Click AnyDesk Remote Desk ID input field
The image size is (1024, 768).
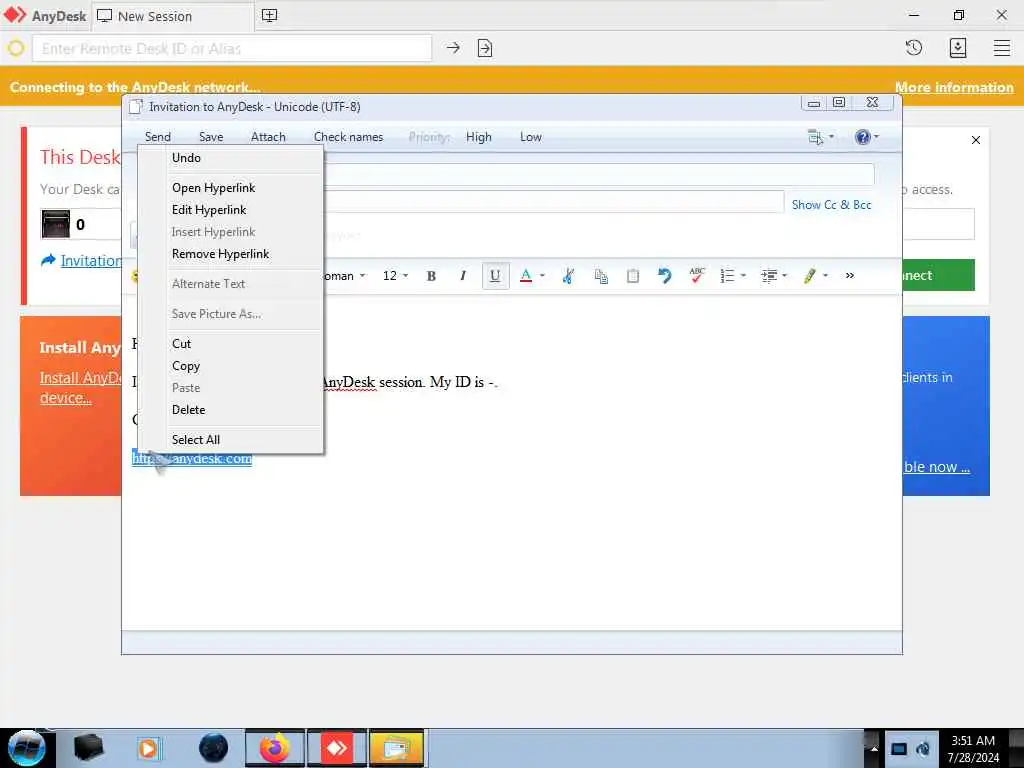(x=232, y=48)
